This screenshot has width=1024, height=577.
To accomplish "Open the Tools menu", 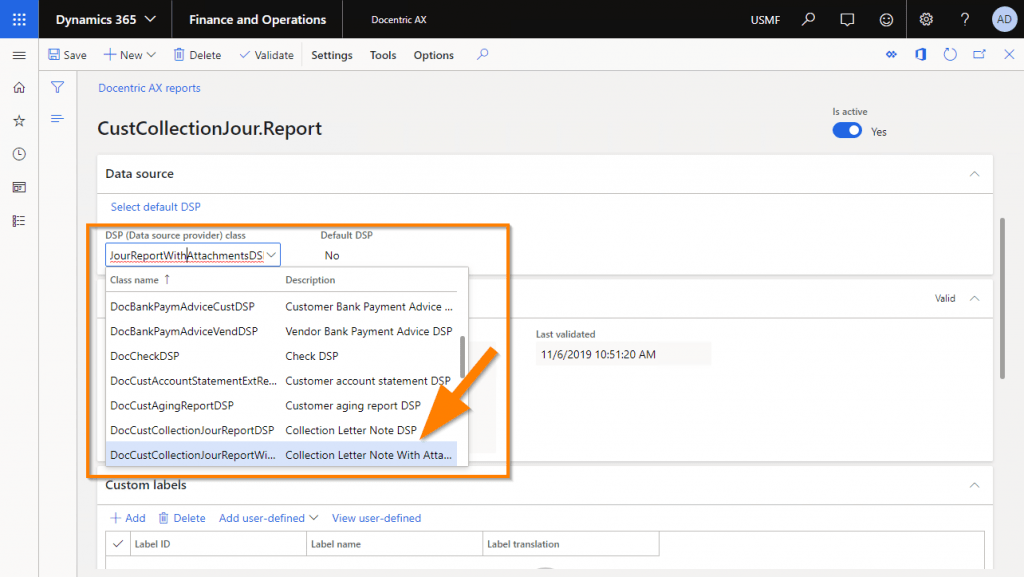I will pos(382,55).
